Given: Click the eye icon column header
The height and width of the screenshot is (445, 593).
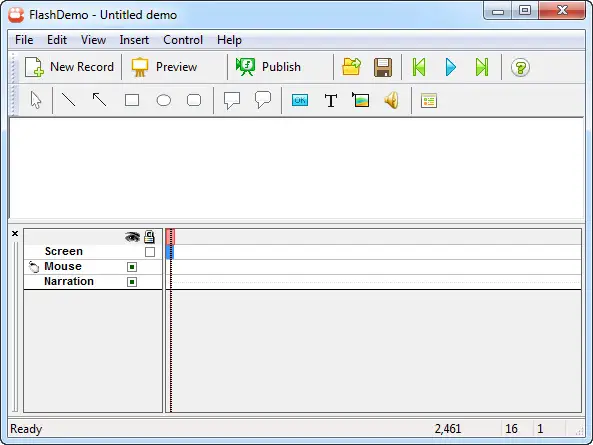Looking at the screenshot, I should [132, 237].
